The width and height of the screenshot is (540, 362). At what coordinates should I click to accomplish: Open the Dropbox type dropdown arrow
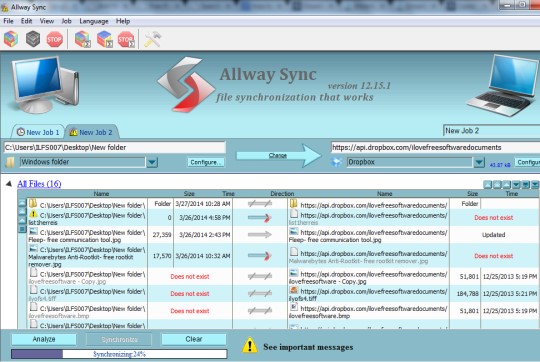(x=479, y=162)
